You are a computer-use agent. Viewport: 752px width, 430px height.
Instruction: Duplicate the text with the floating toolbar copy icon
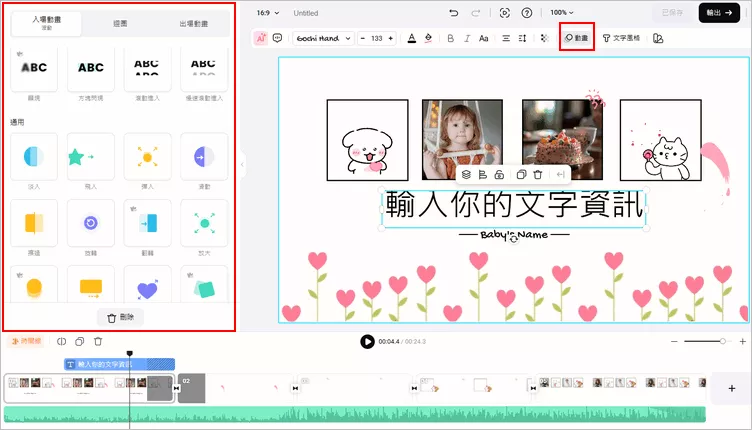pos(521,174)
